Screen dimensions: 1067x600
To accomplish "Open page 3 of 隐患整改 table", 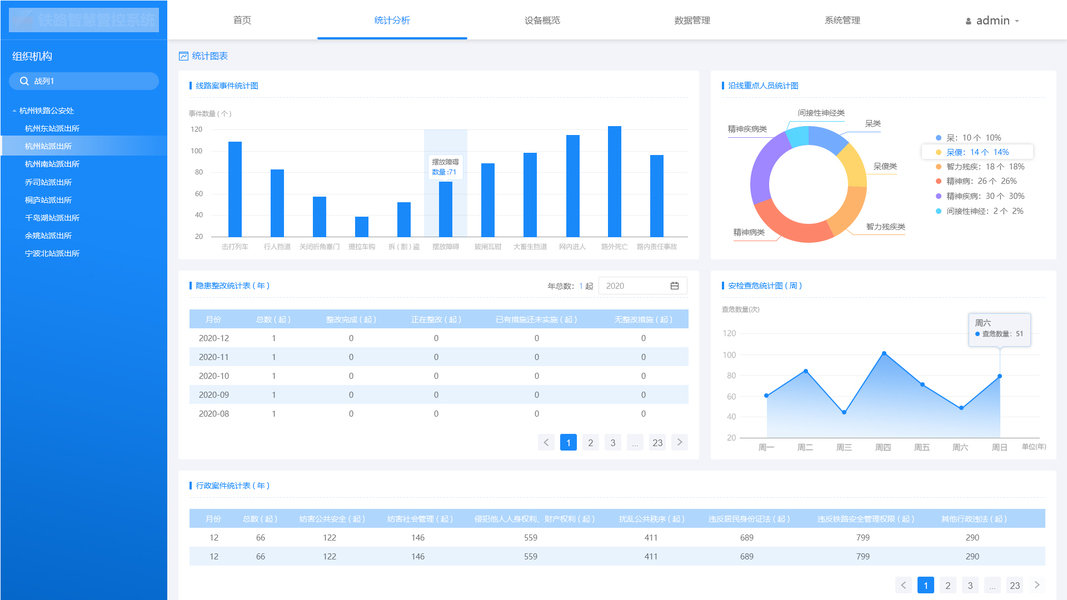I will [613, 442].
